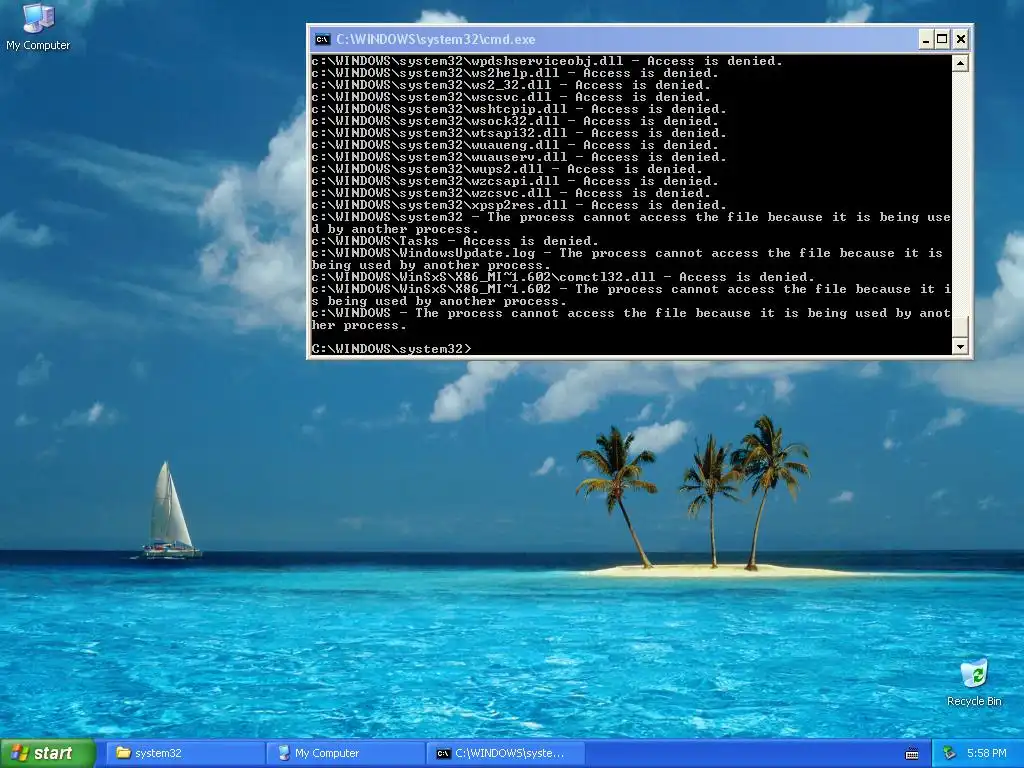Click the wpdshserviceobj.dll access denied line

click(547, 61)
